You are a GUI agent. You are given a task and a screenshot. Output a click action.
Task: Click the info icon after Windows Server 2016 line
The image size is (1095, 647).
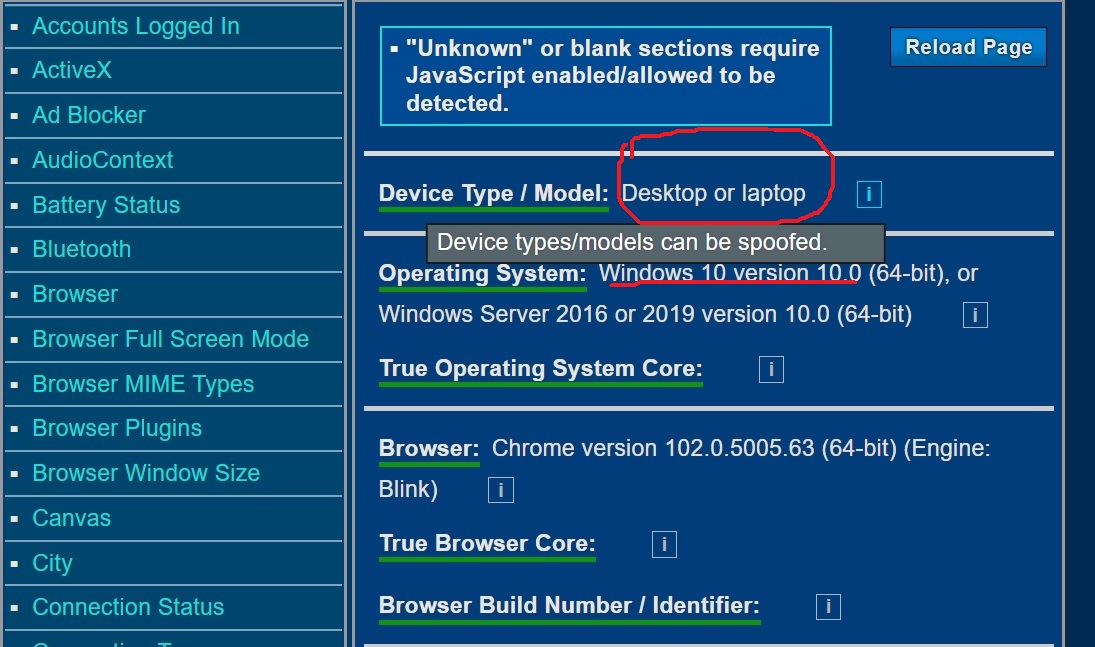pos(975,314)
